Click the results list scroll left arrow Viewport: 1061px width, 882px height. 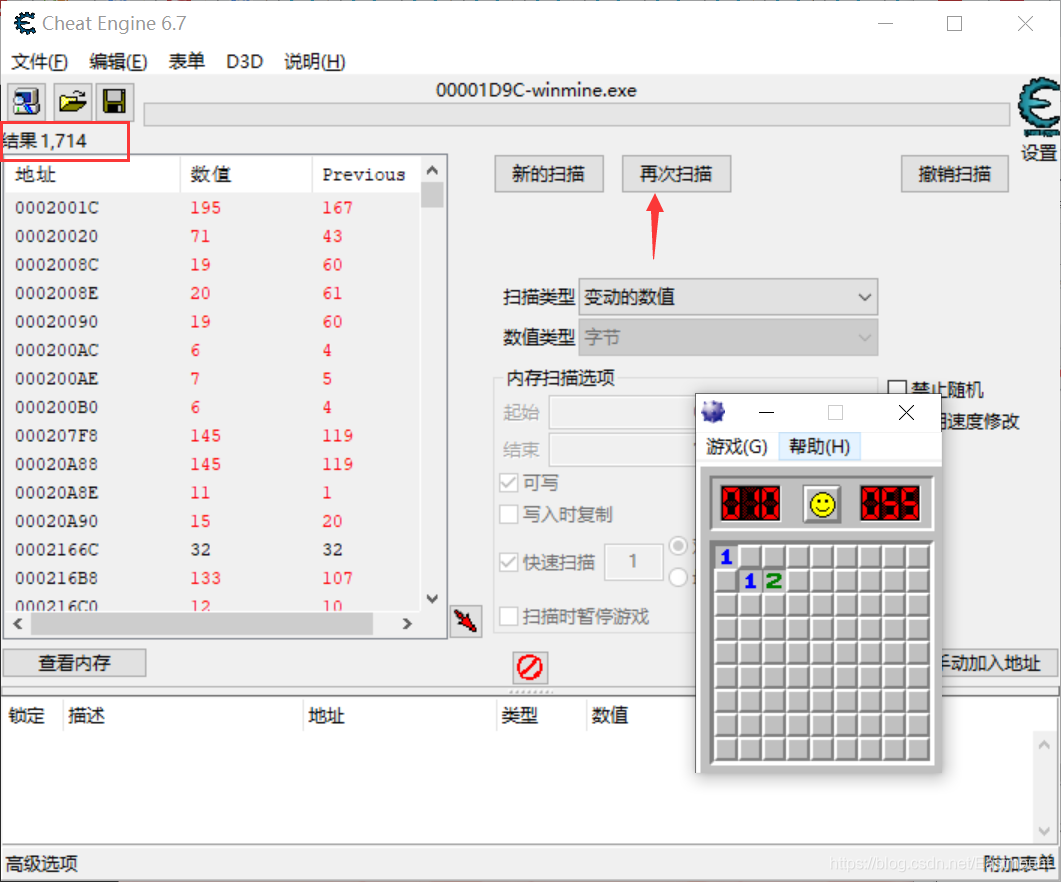click(x=18, y=624)
